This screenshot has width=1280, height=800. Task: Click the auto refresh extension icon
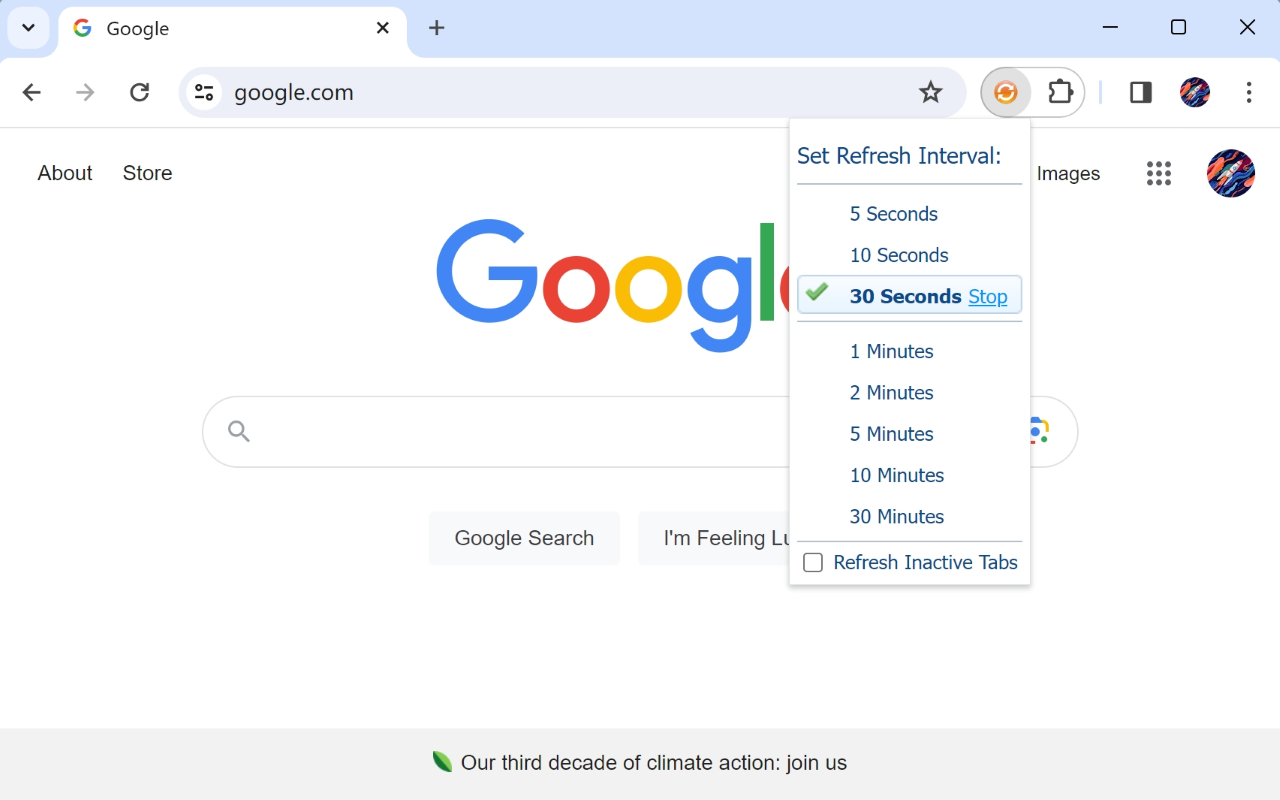click(x=1006, y=93)
